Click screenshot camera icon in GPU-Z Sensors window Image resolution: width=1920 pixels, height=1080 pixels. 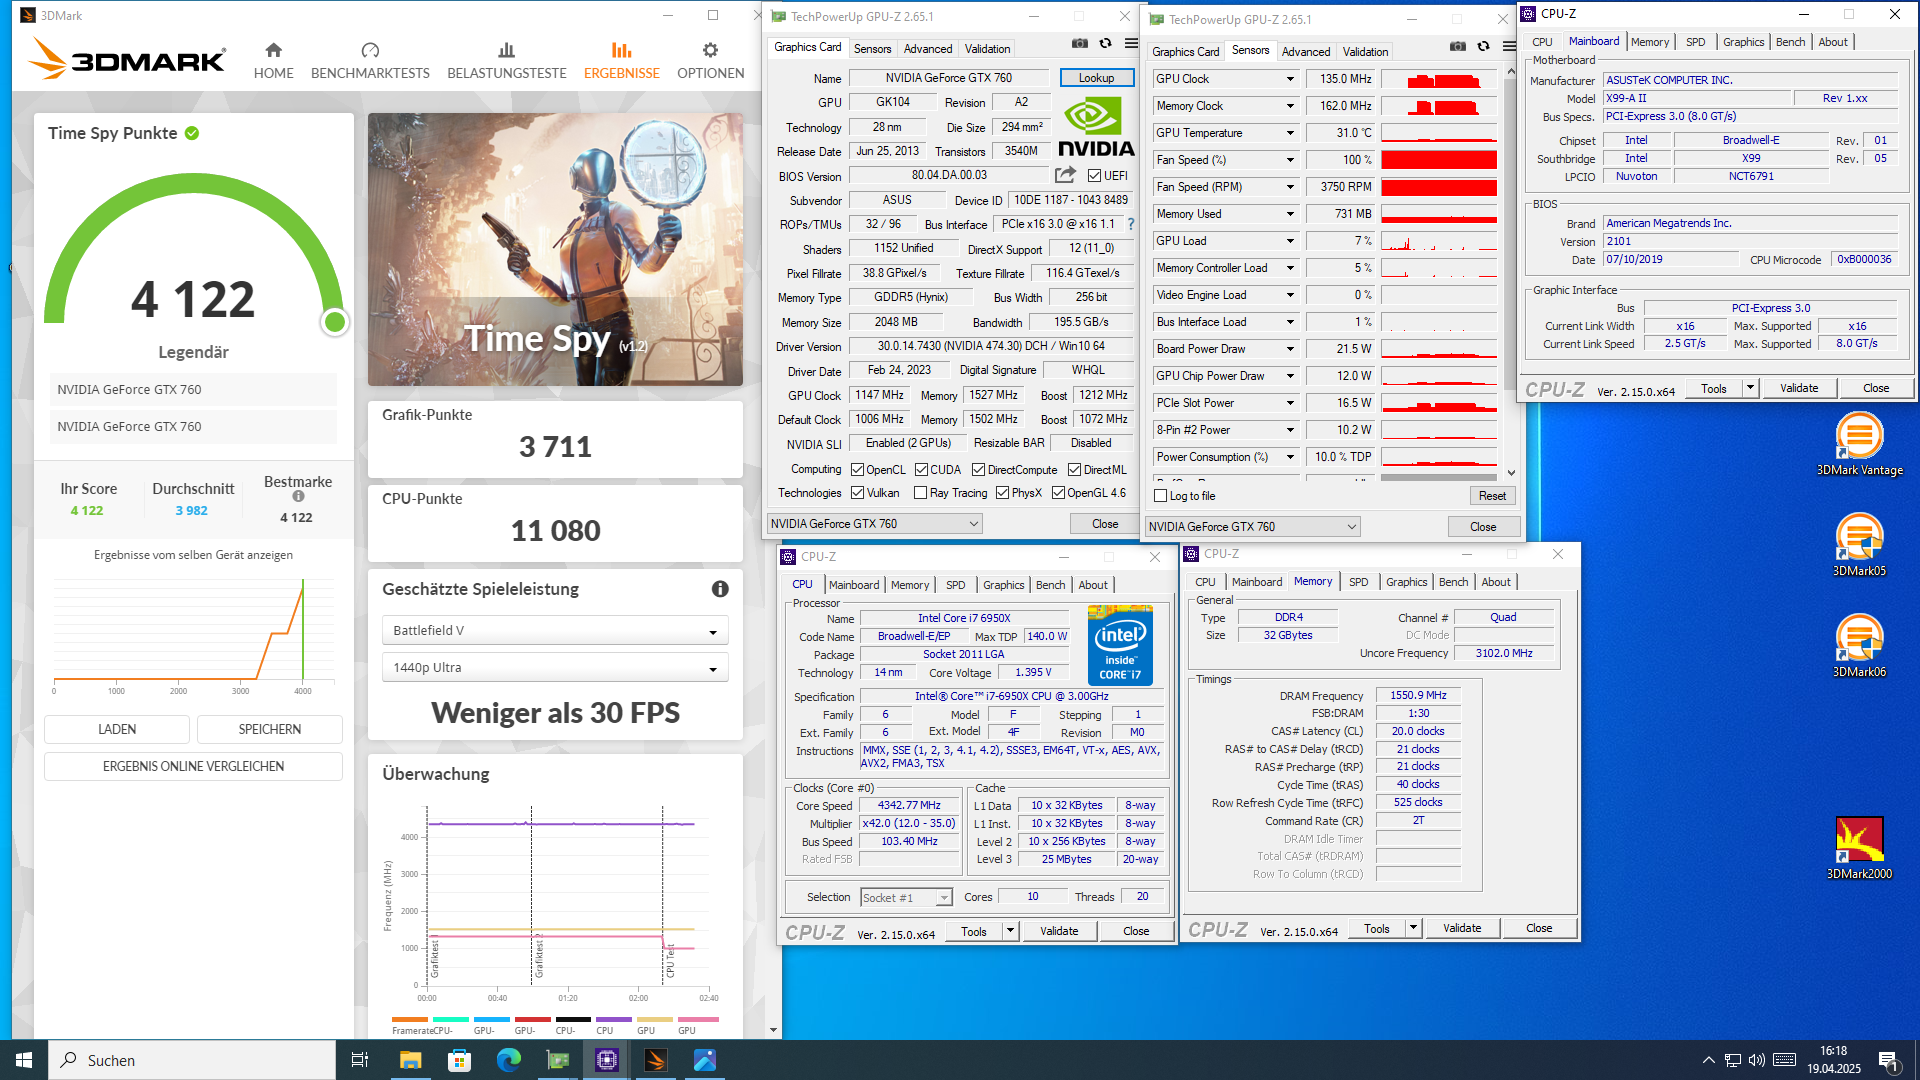[x=1458, y=47]
